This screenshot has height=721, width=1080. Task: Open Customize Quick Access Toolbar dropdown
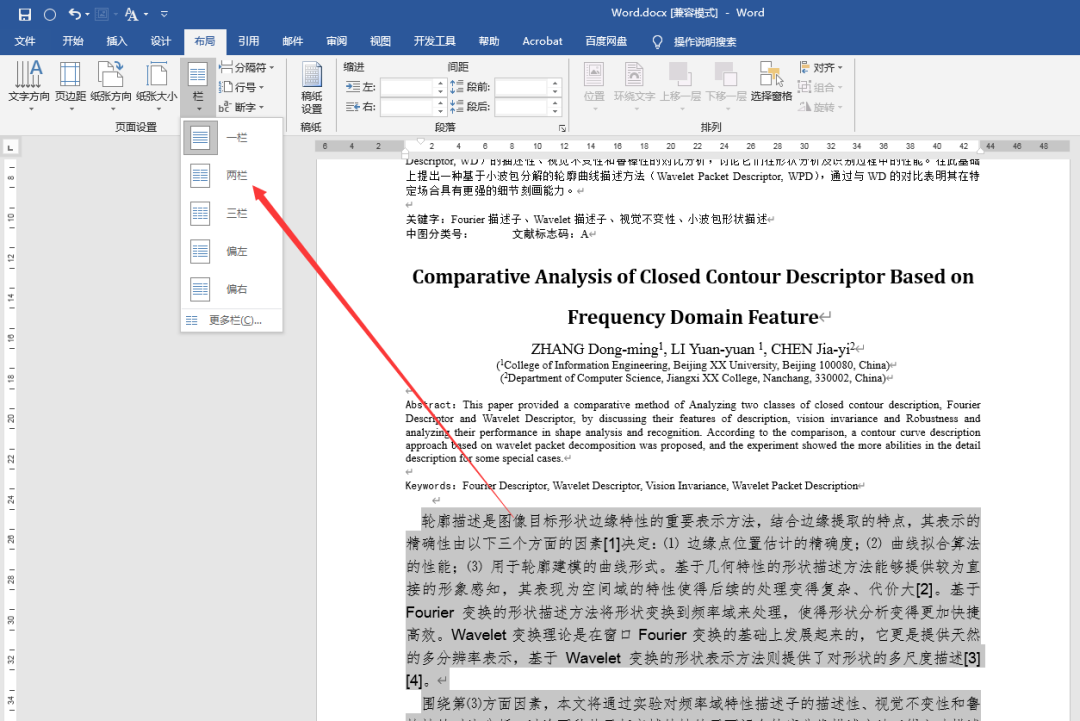[165, 14]
